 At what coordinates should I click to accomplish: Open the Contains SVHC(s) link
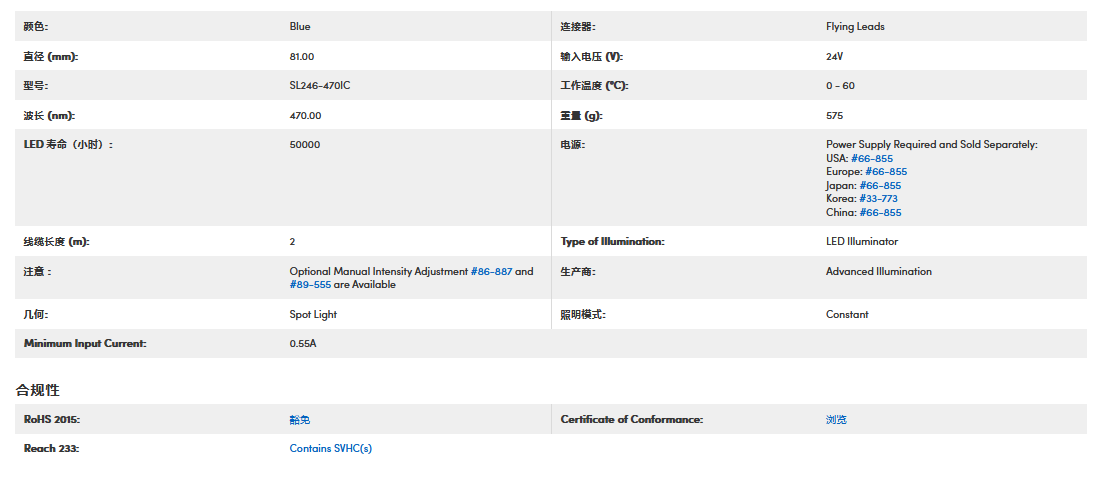click(x=330, y=449)
